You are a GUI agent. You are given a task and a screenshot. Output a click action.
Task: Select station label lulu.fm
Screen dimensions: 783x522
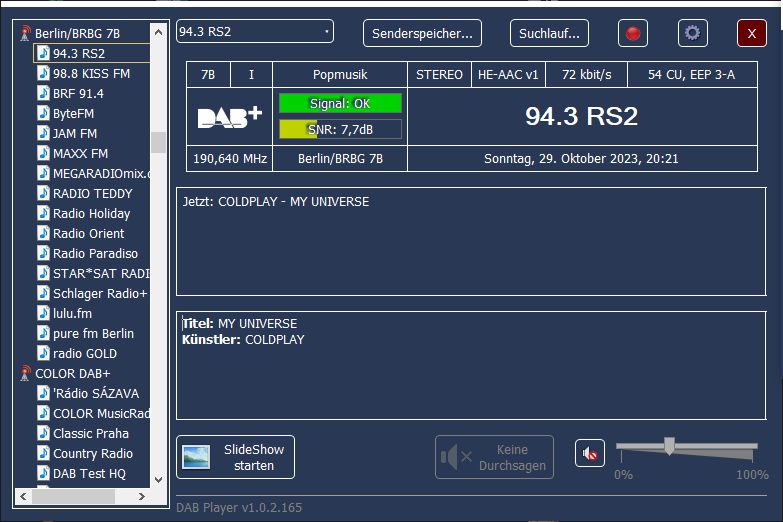click(x=72, y=313)
